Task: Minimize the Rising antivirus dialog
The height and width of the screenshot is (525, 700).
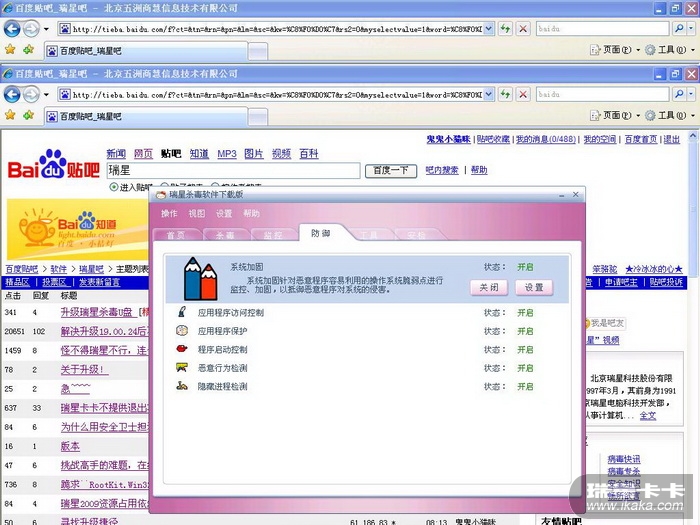Action: [x=562, y=195]
